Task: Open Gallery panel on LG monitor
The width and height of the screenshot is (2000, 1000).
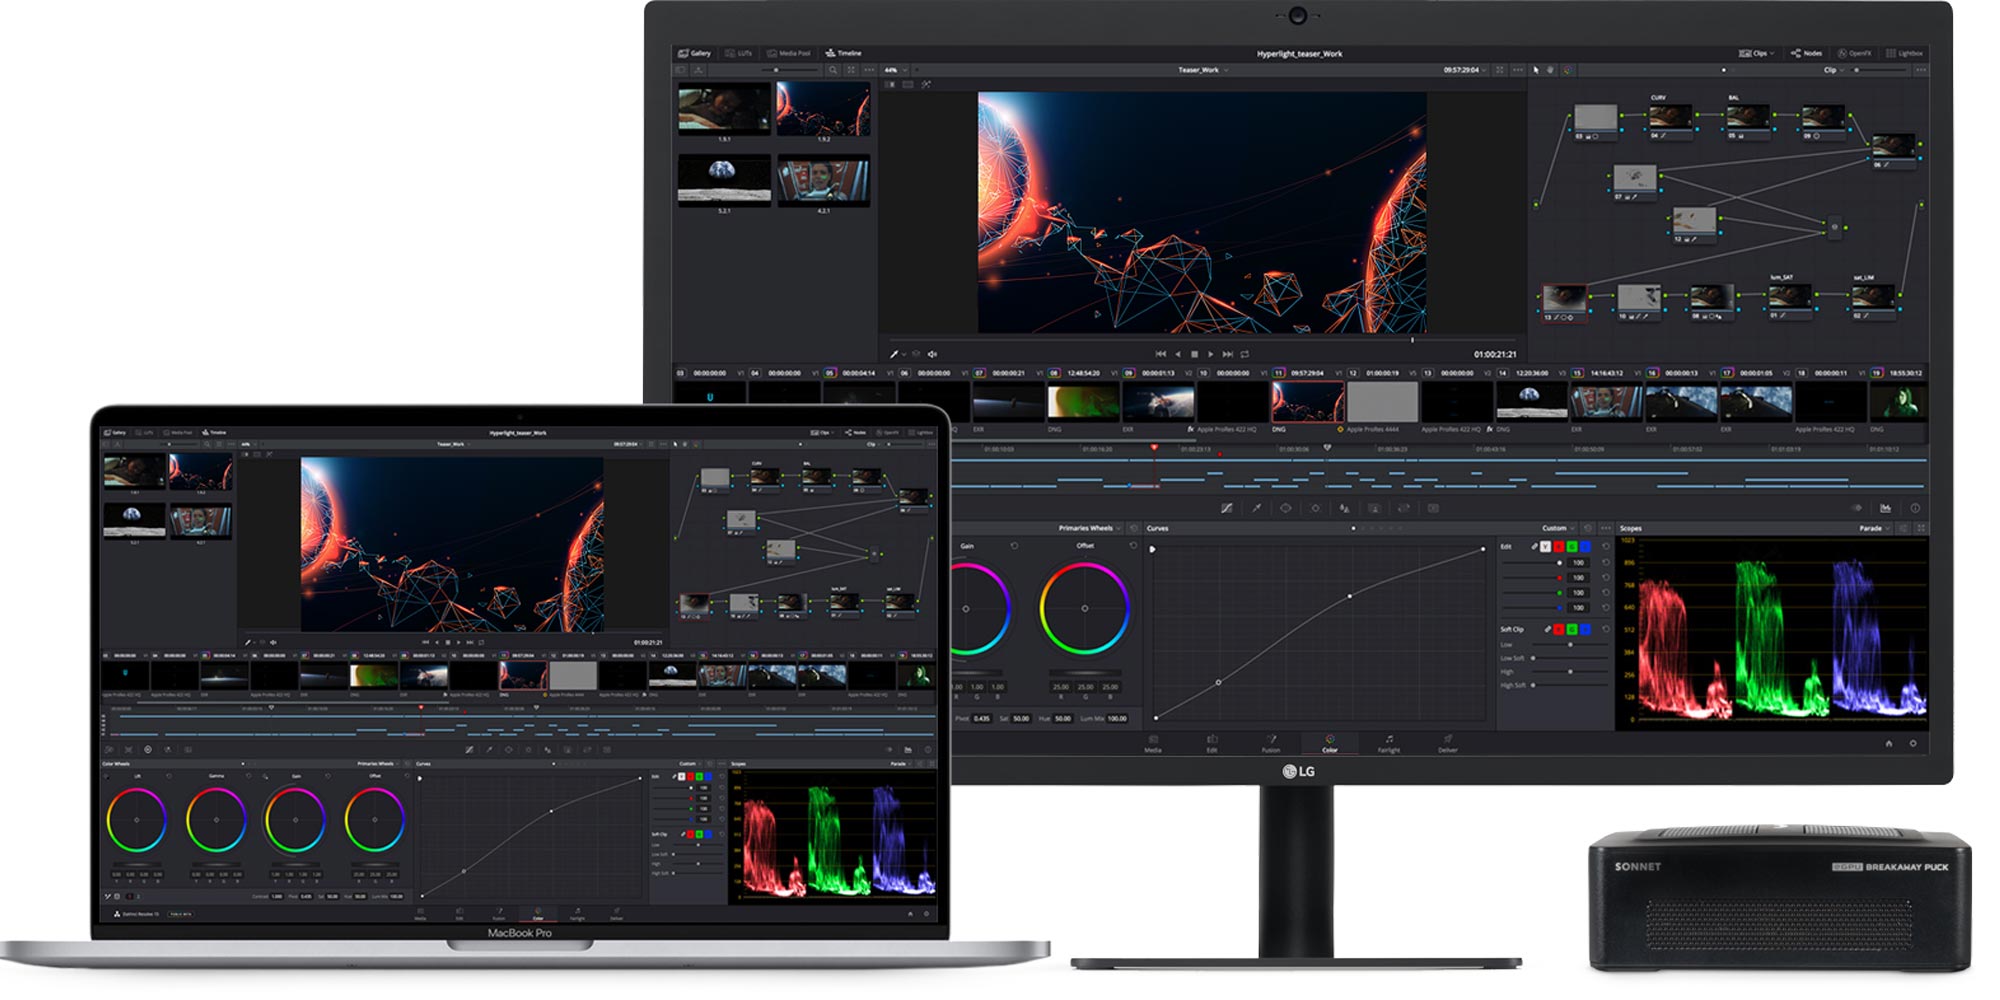Action: coord(694,53)
